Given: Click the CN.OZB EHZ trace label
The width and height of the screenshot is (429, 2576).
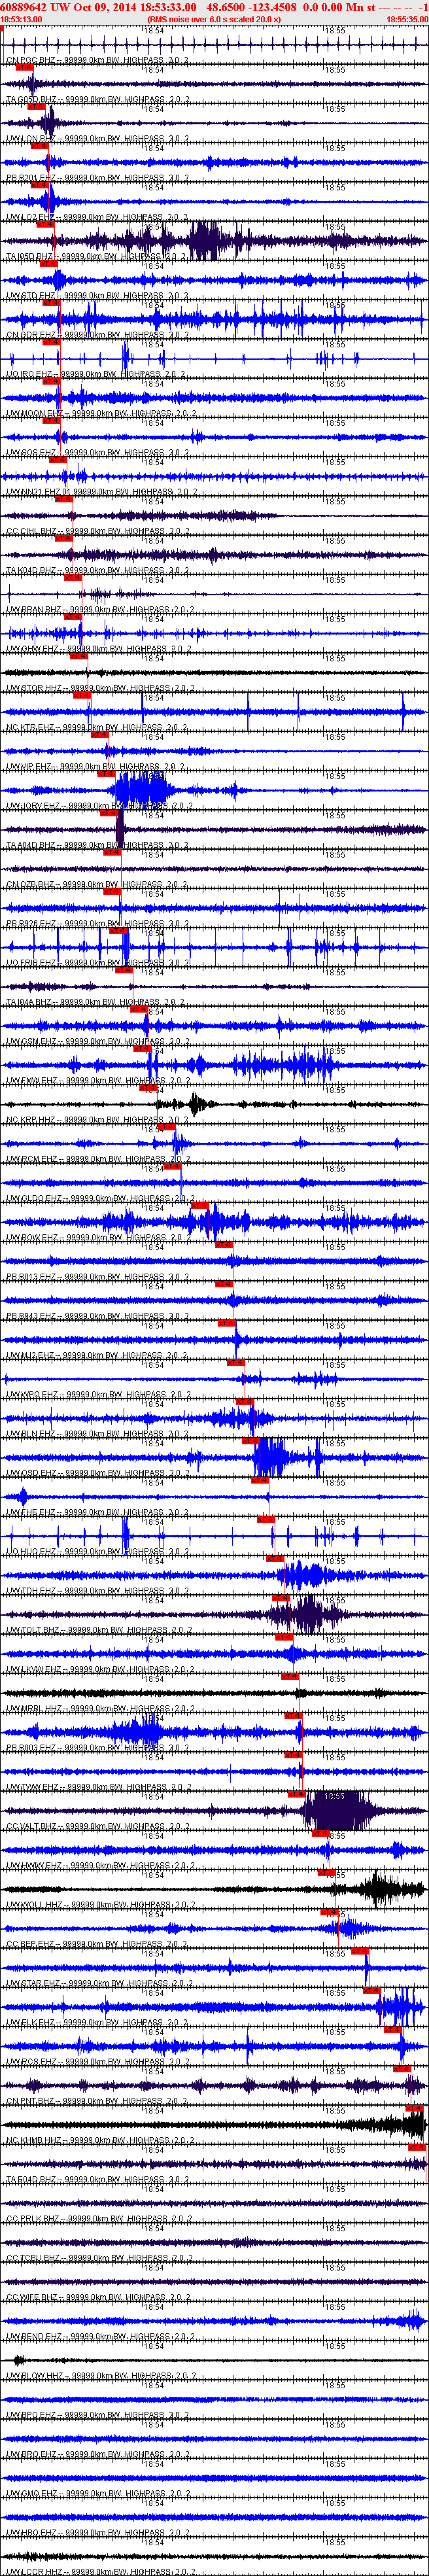Looking at the screenshot, I should (x=98, y=884).
